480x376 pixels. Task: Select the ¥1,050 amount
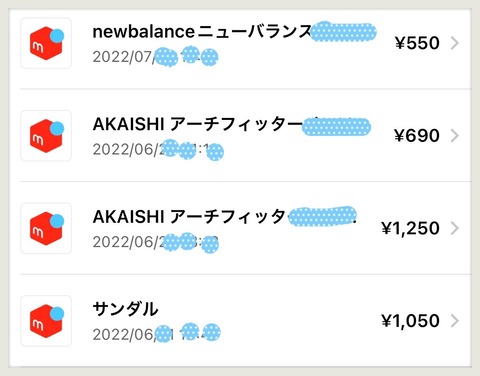pyautogui.click(x=410, y=321)
